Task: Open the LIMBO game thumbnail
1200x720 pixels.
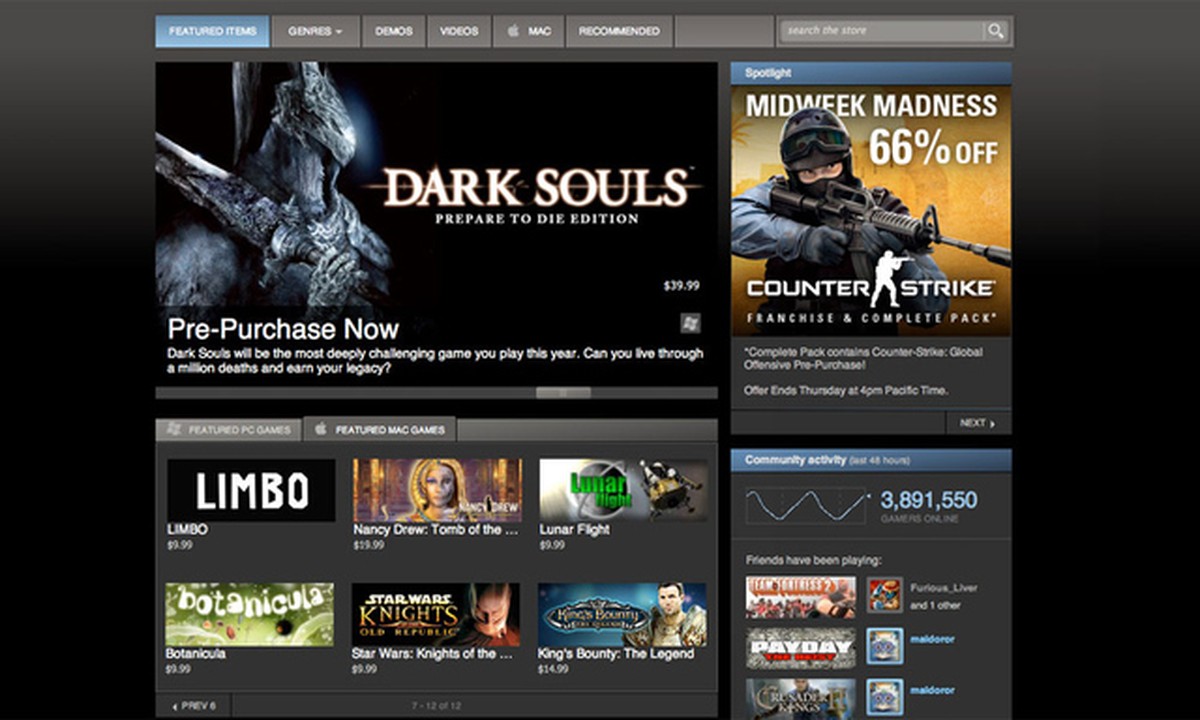Action: (x=251, y=490)
